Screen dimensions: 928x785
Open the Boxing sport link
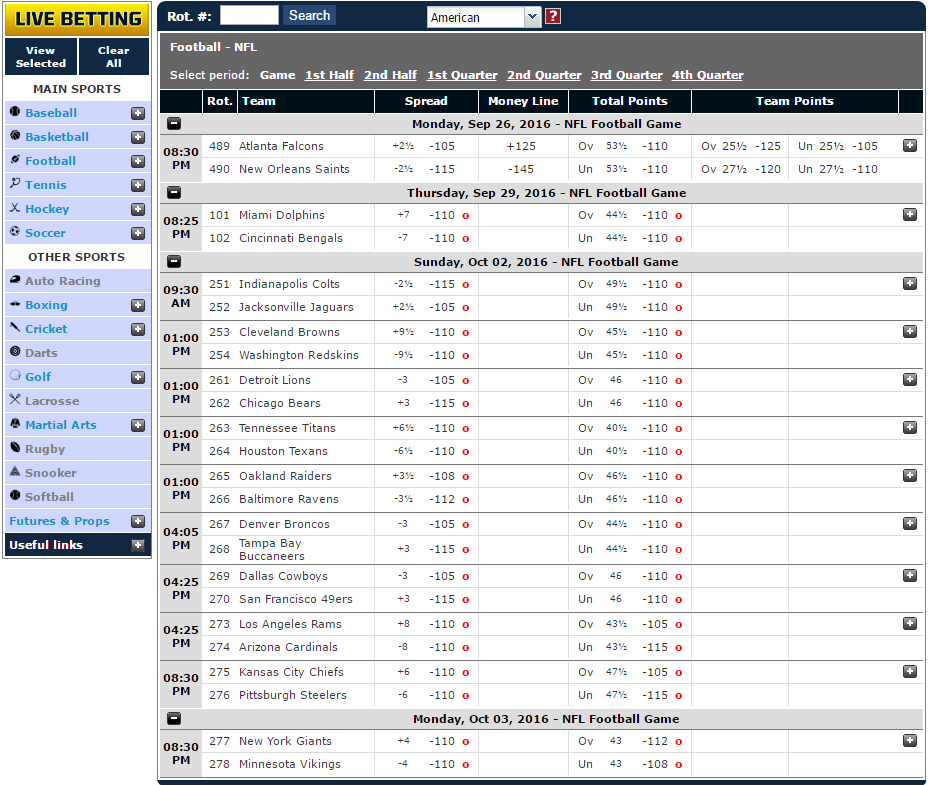click(46, 305)
